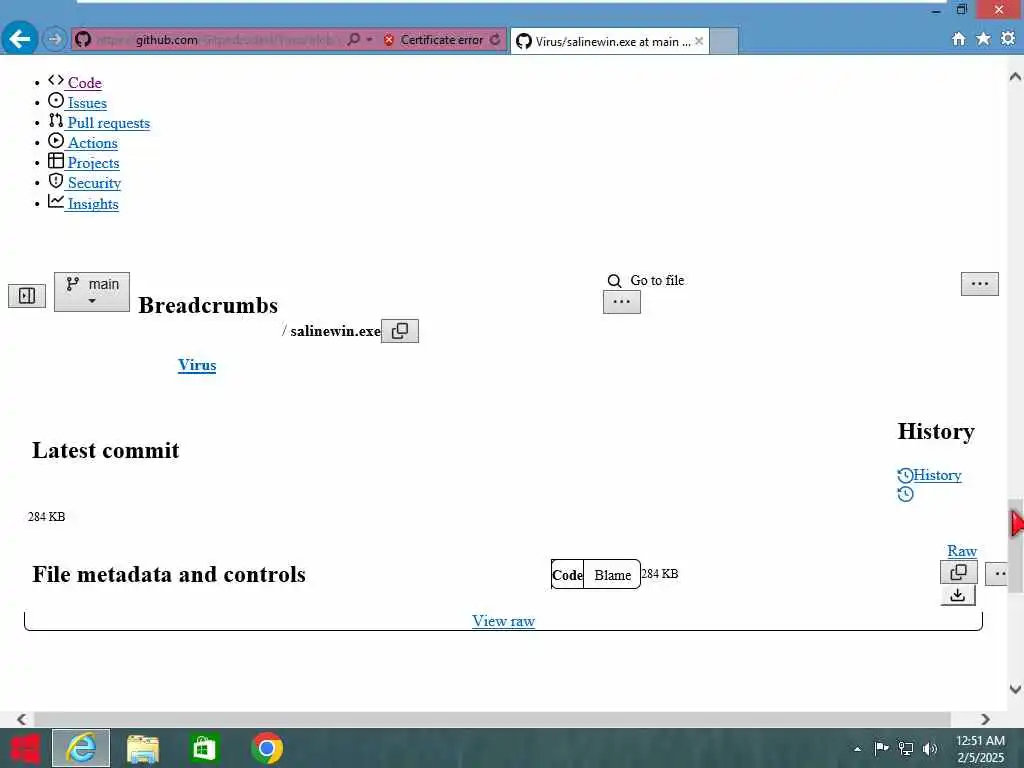The image size is (1024, 768).
Task: Click the page refresh icon
Action: tap(496, 40)
